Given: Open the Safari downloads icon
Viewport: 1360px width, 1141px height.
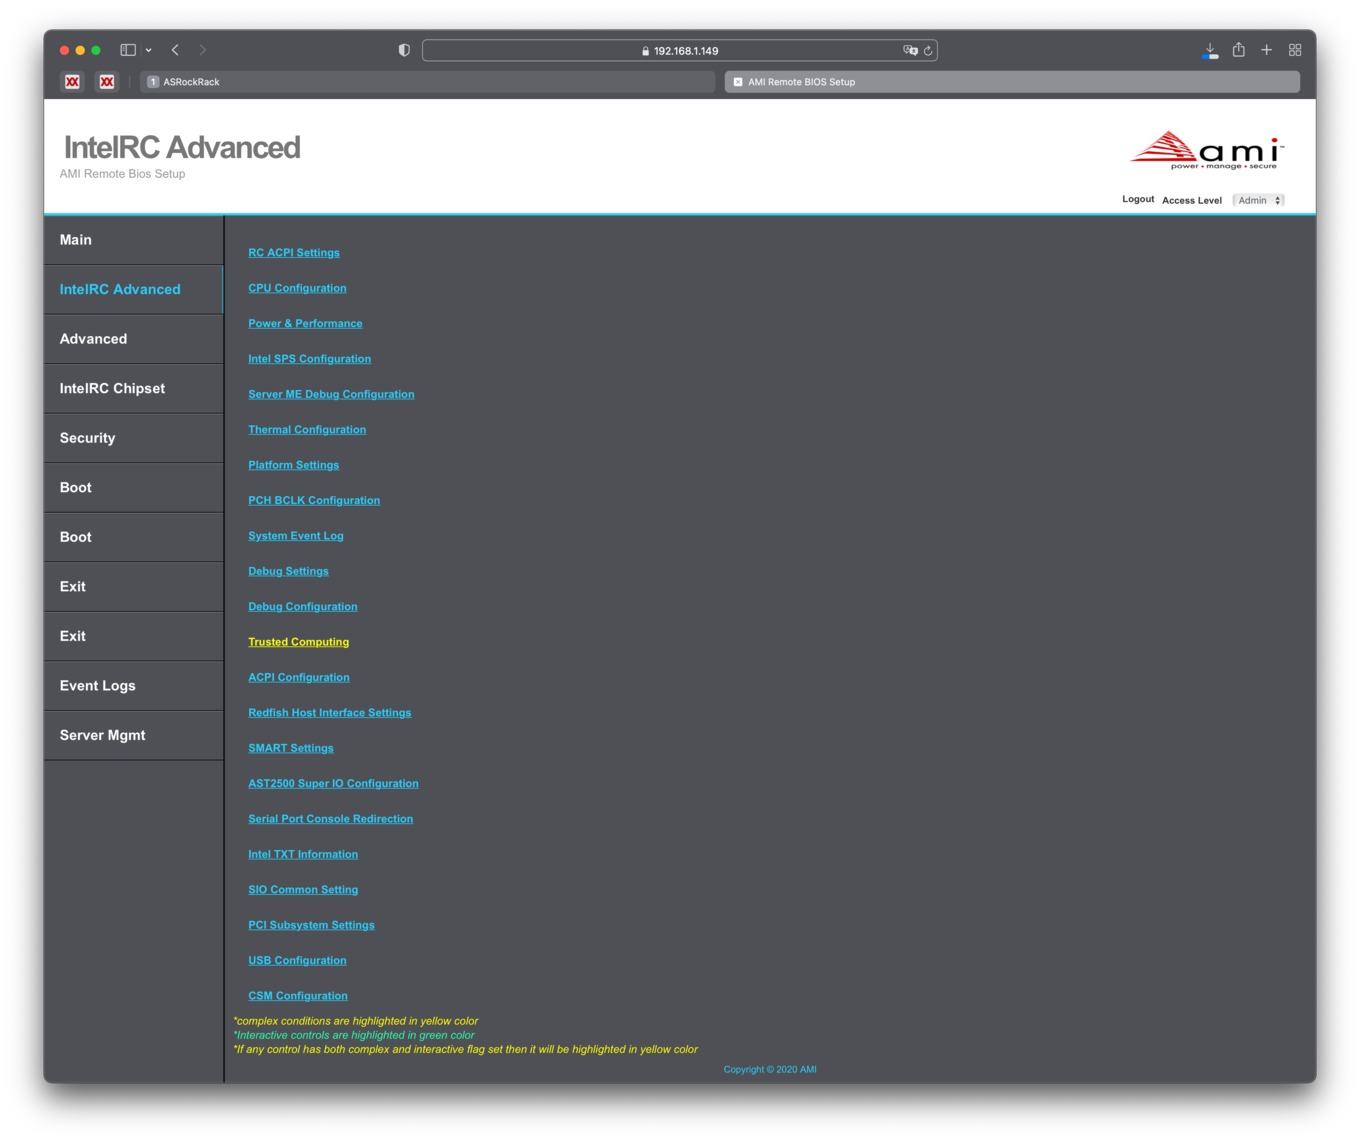Looking at the screenshot, I should [1210, 50].
